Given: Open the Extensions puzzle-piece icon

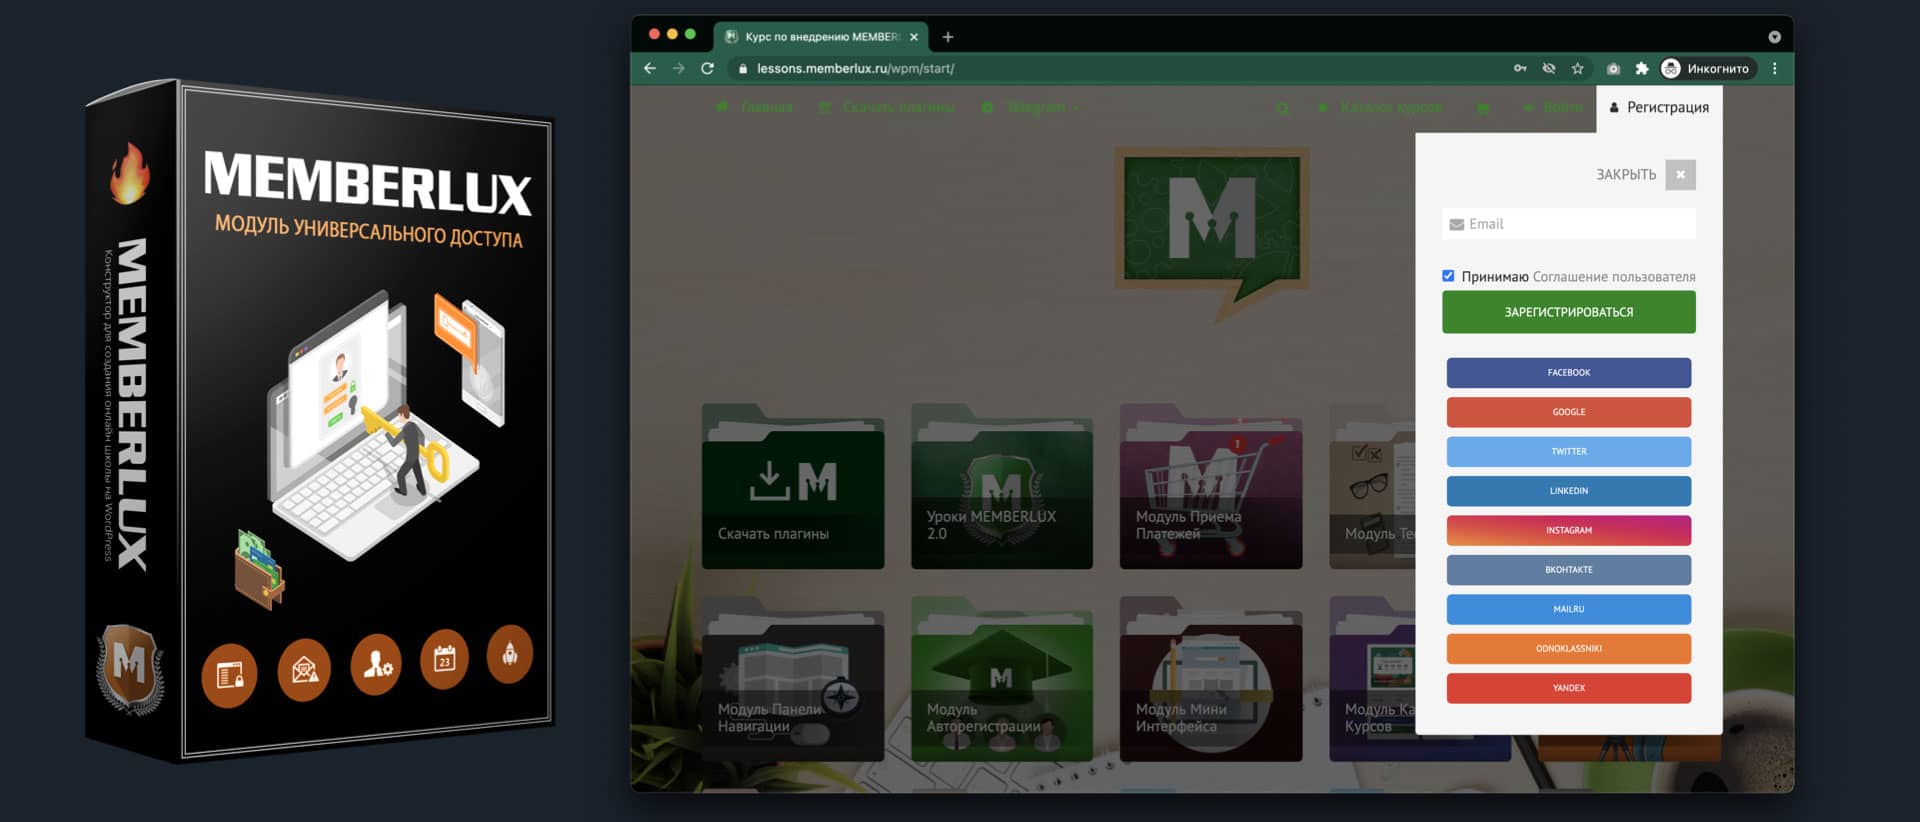Looking at the screenshot, I should tap(1641, 68).
